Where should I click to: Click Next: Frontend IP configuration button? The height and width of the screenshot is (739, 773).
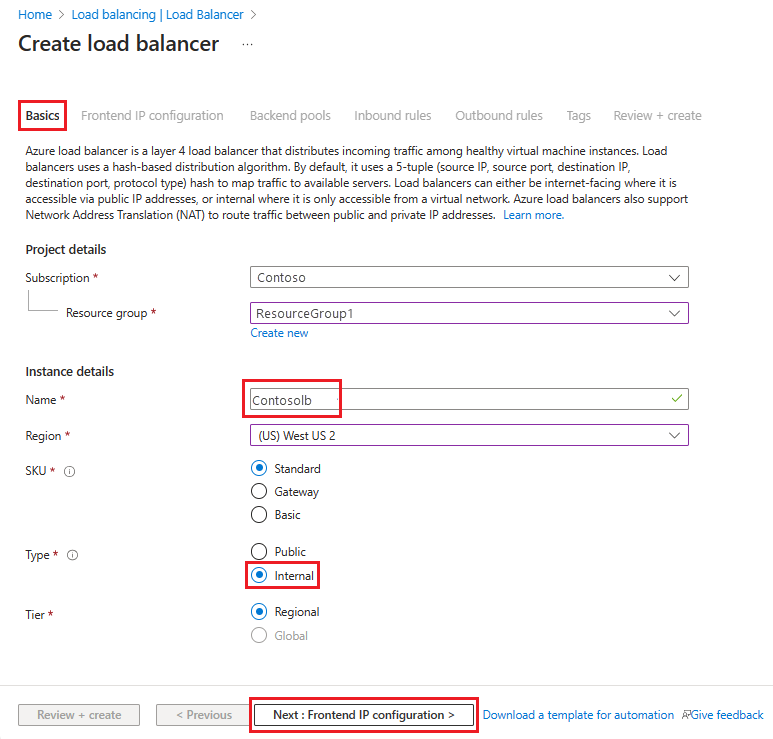(x=363, y=715)
